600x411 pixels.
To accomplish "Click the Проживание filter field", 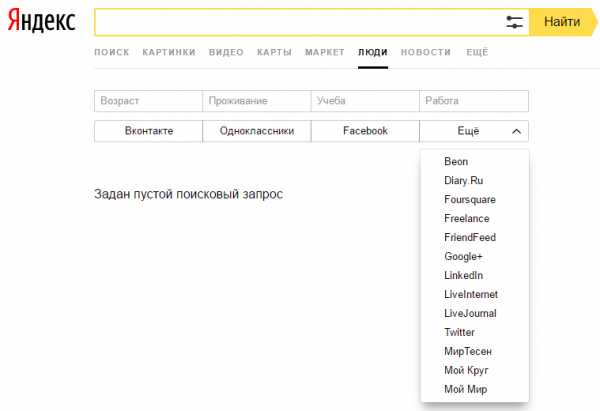I will [257, 101].
